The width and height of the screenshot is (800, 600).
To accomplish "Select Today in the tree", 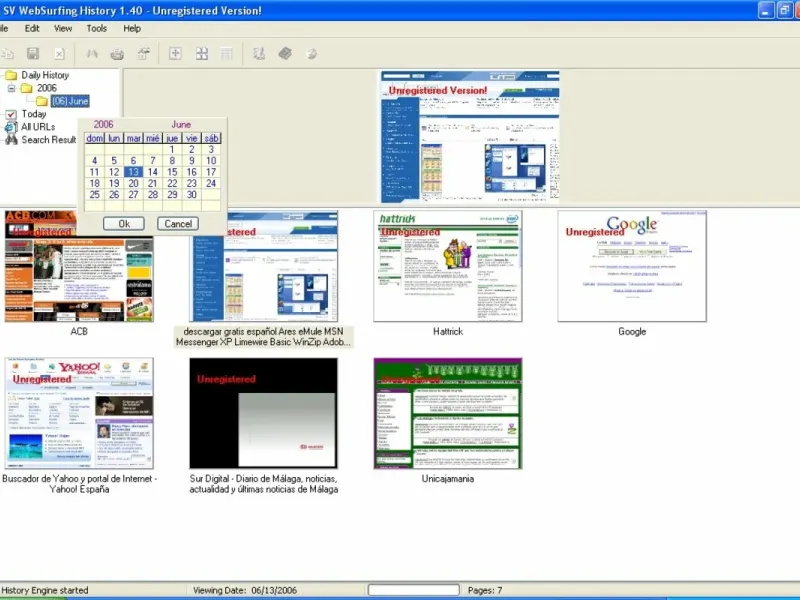I will click(34, 114).
